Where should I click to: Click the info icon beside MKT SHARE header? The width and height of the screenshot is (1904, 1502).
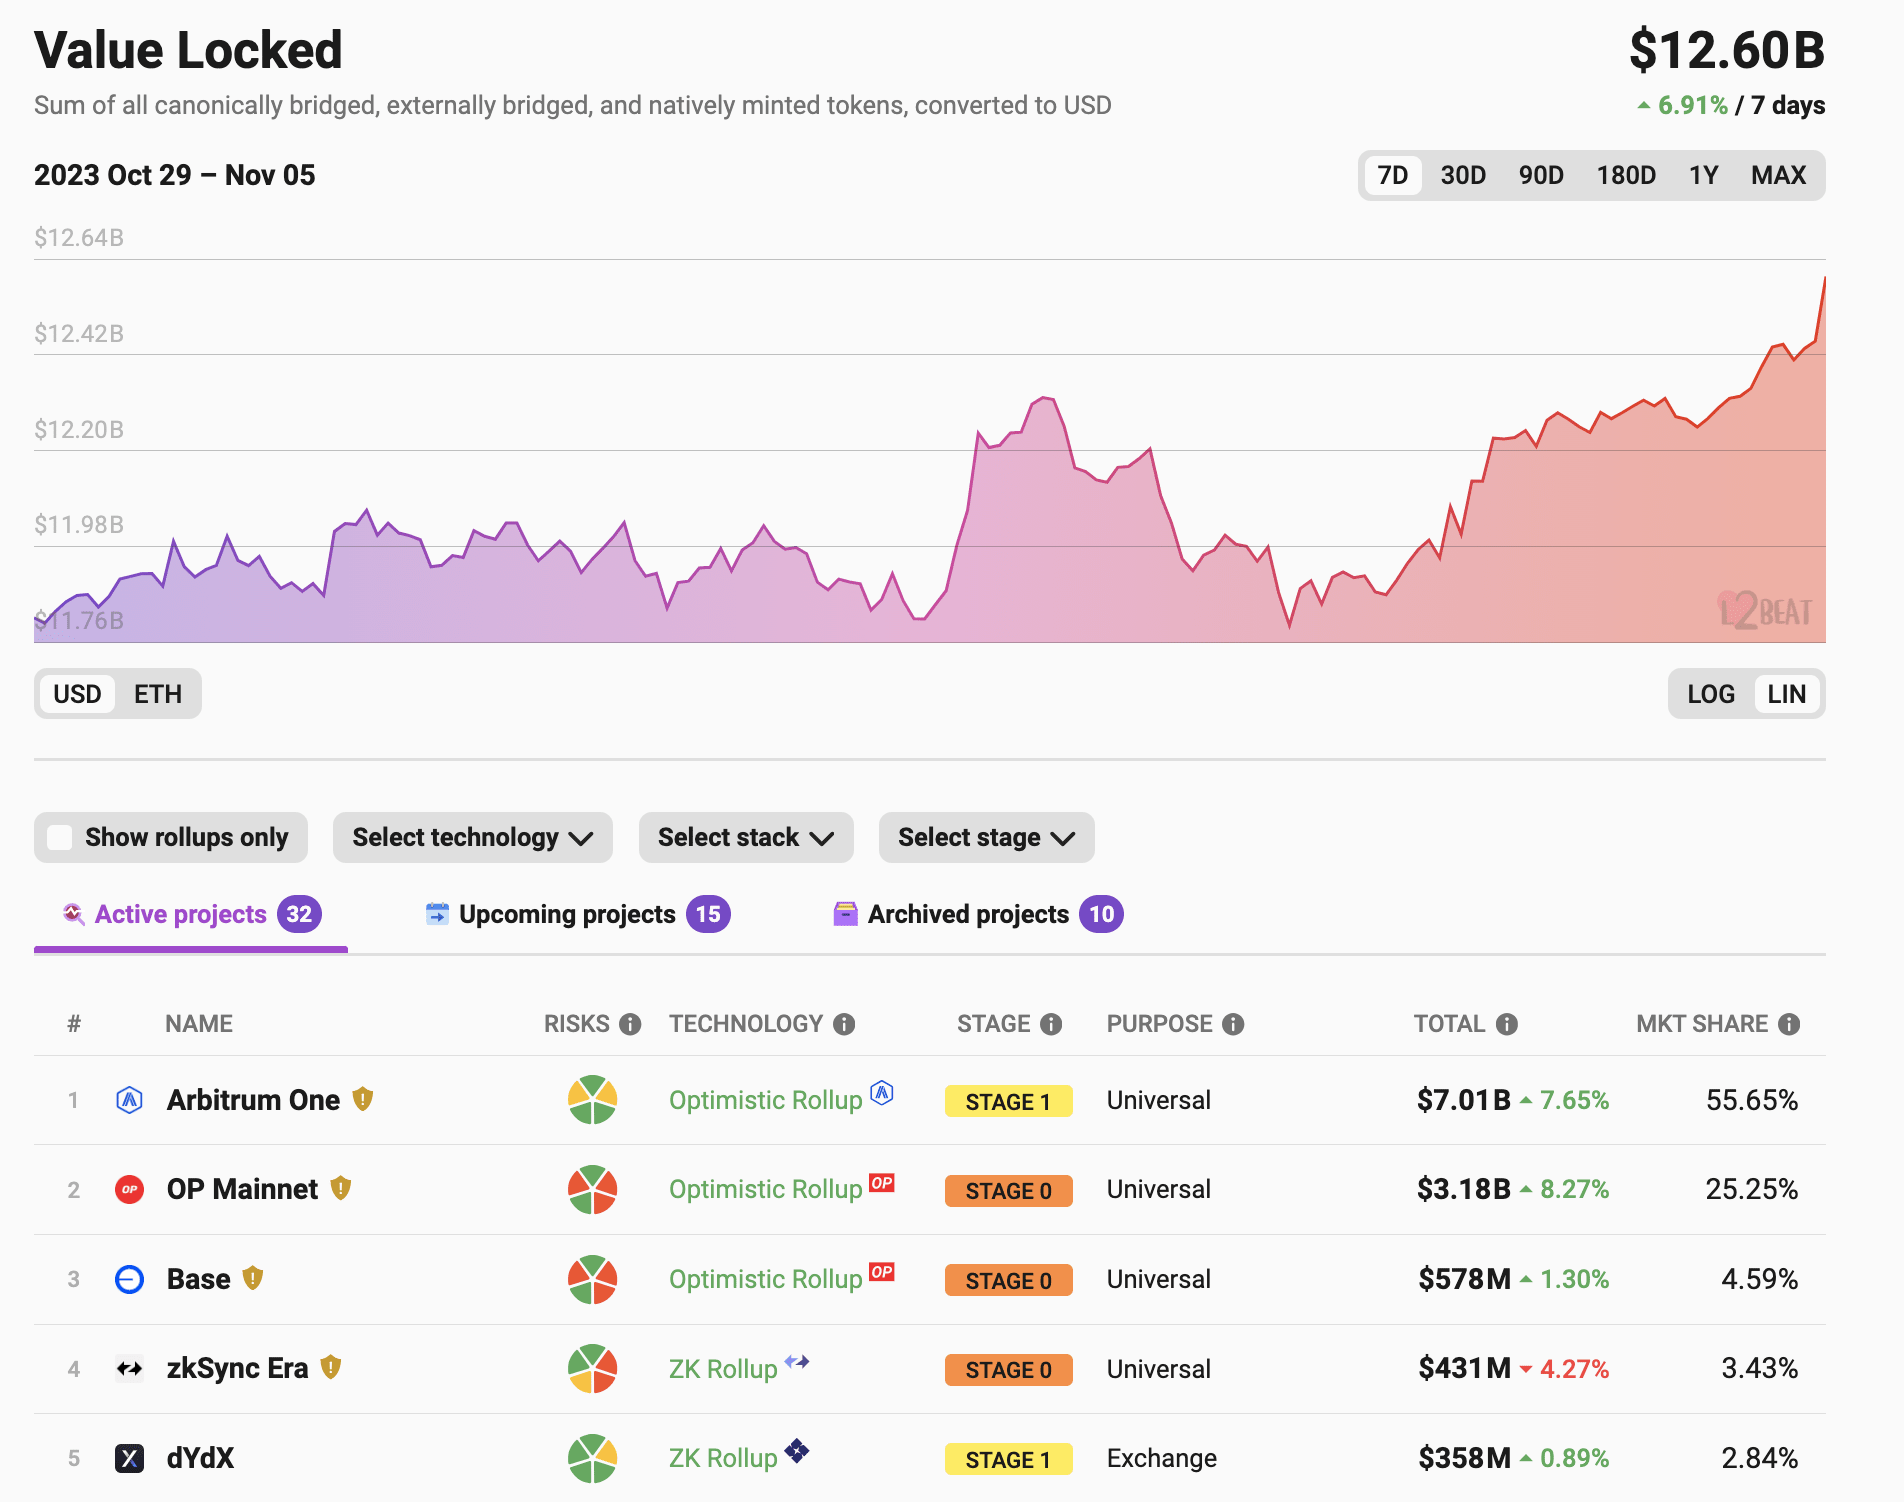(1789, 1024)
